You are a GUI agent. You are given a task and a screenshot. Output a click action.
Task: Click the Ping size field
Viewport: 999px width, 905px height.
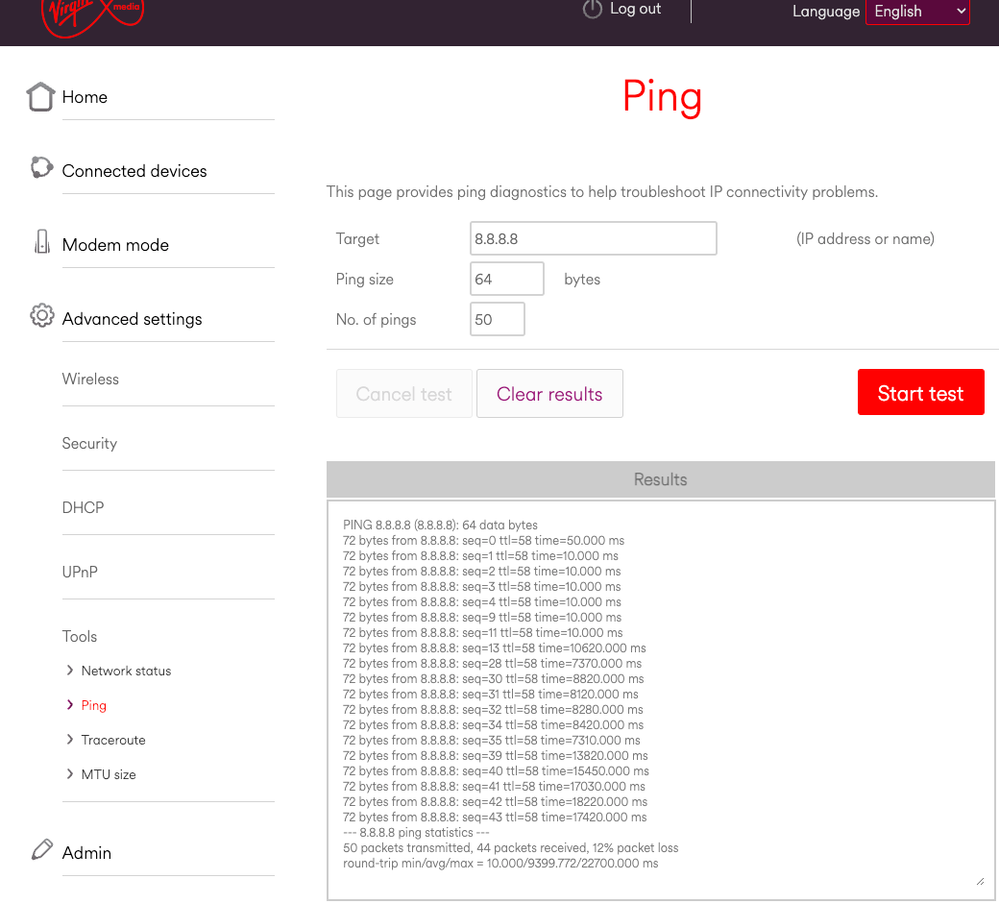pyautogui.click(x=507, y=279)
